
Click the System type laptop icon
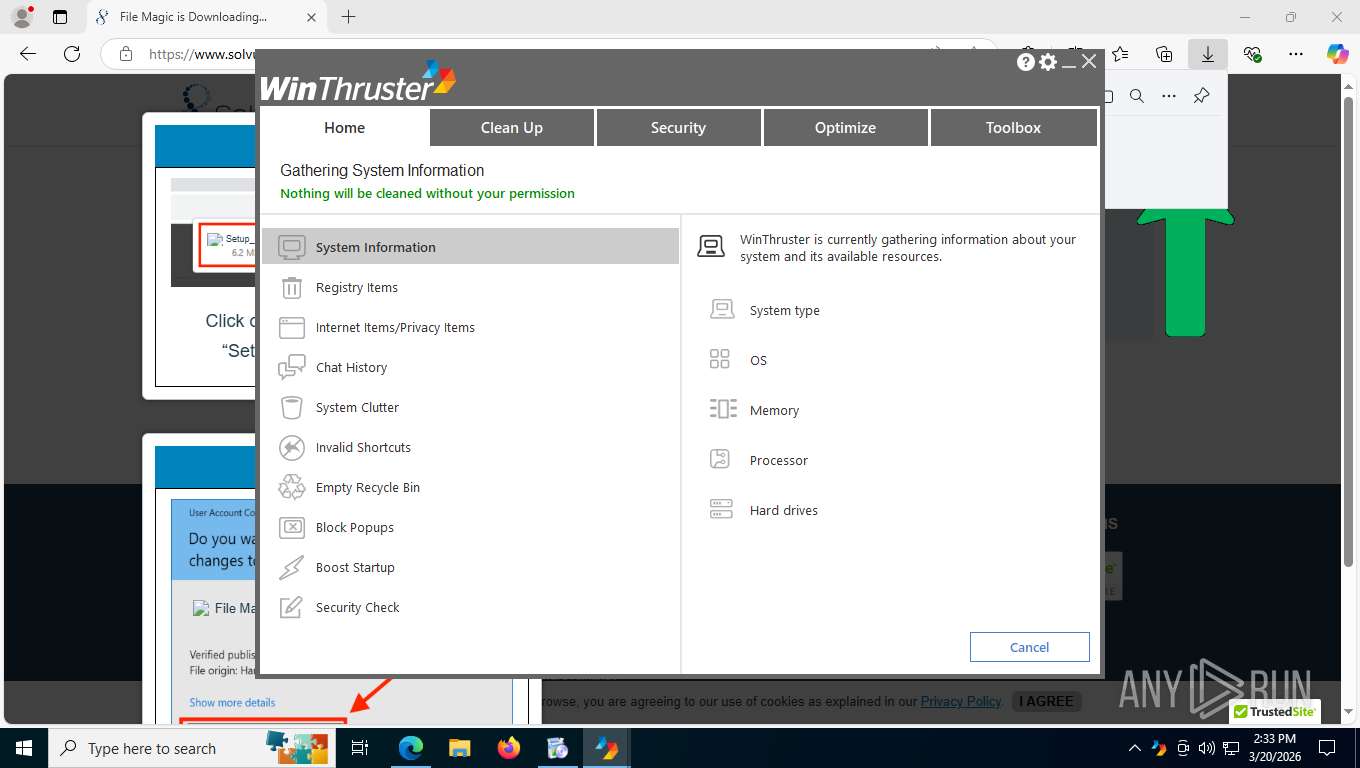[721, 310]
